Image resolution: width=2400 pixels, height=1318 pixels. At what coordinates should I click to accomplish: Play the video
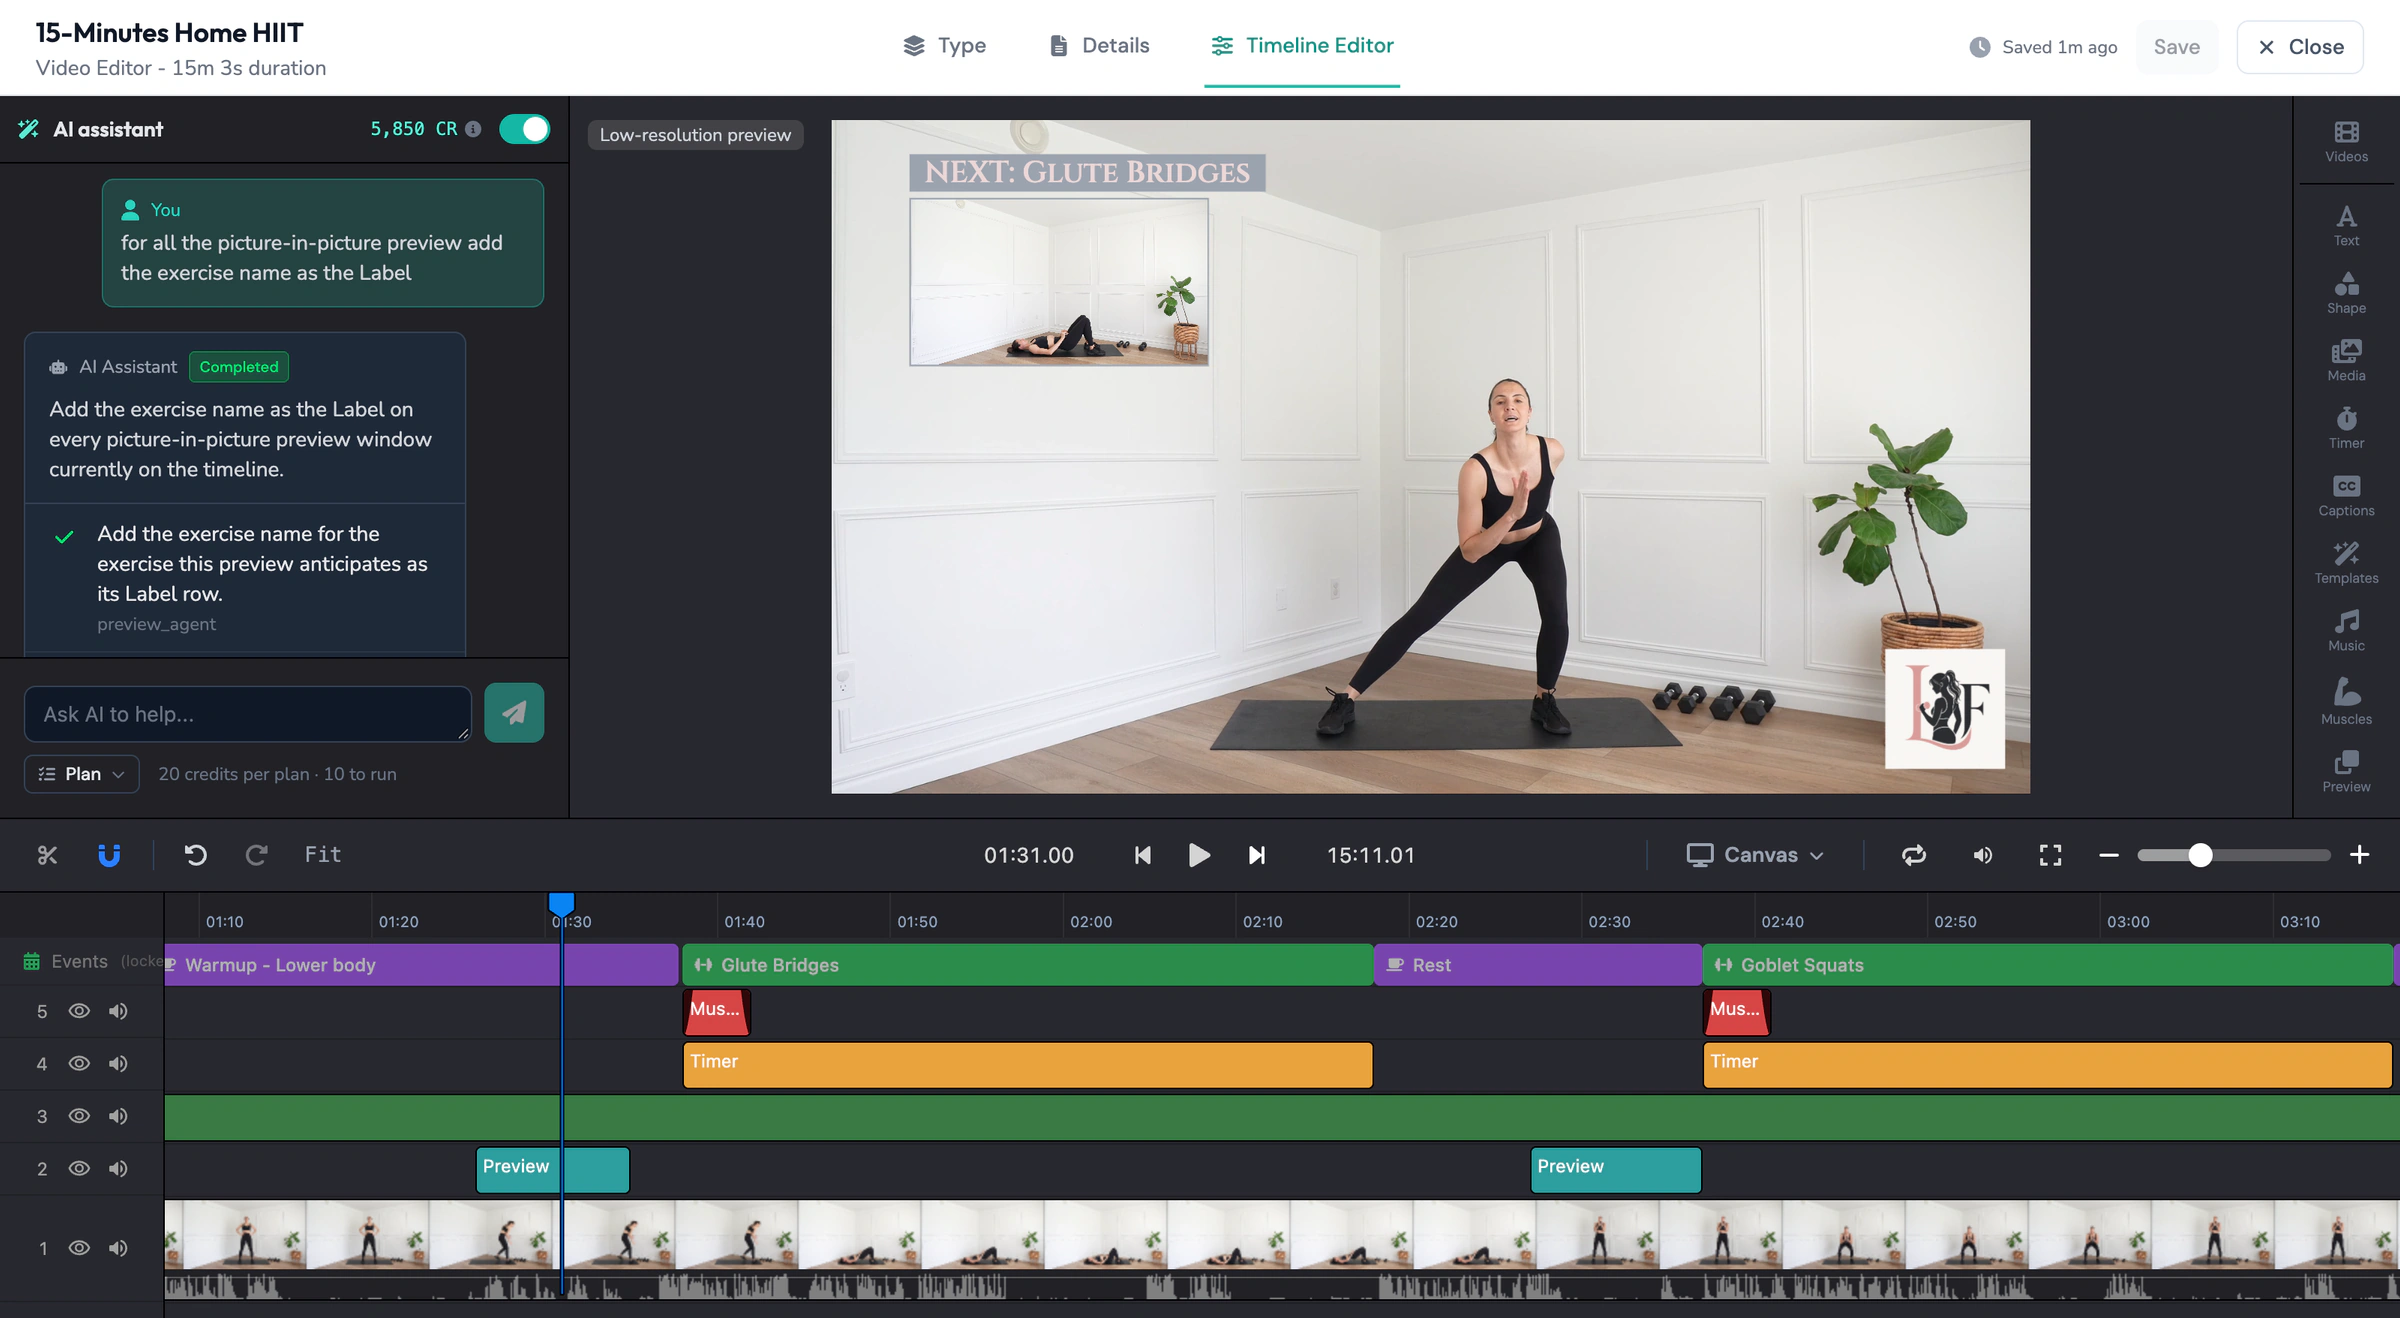coord(1198,855)
